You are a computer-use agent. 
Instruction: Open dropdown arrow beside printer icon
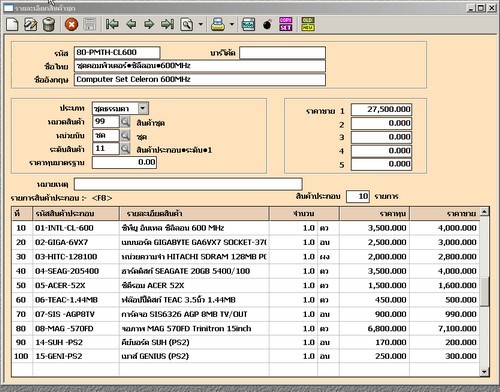pyautogui.click(x=231, y=24)
